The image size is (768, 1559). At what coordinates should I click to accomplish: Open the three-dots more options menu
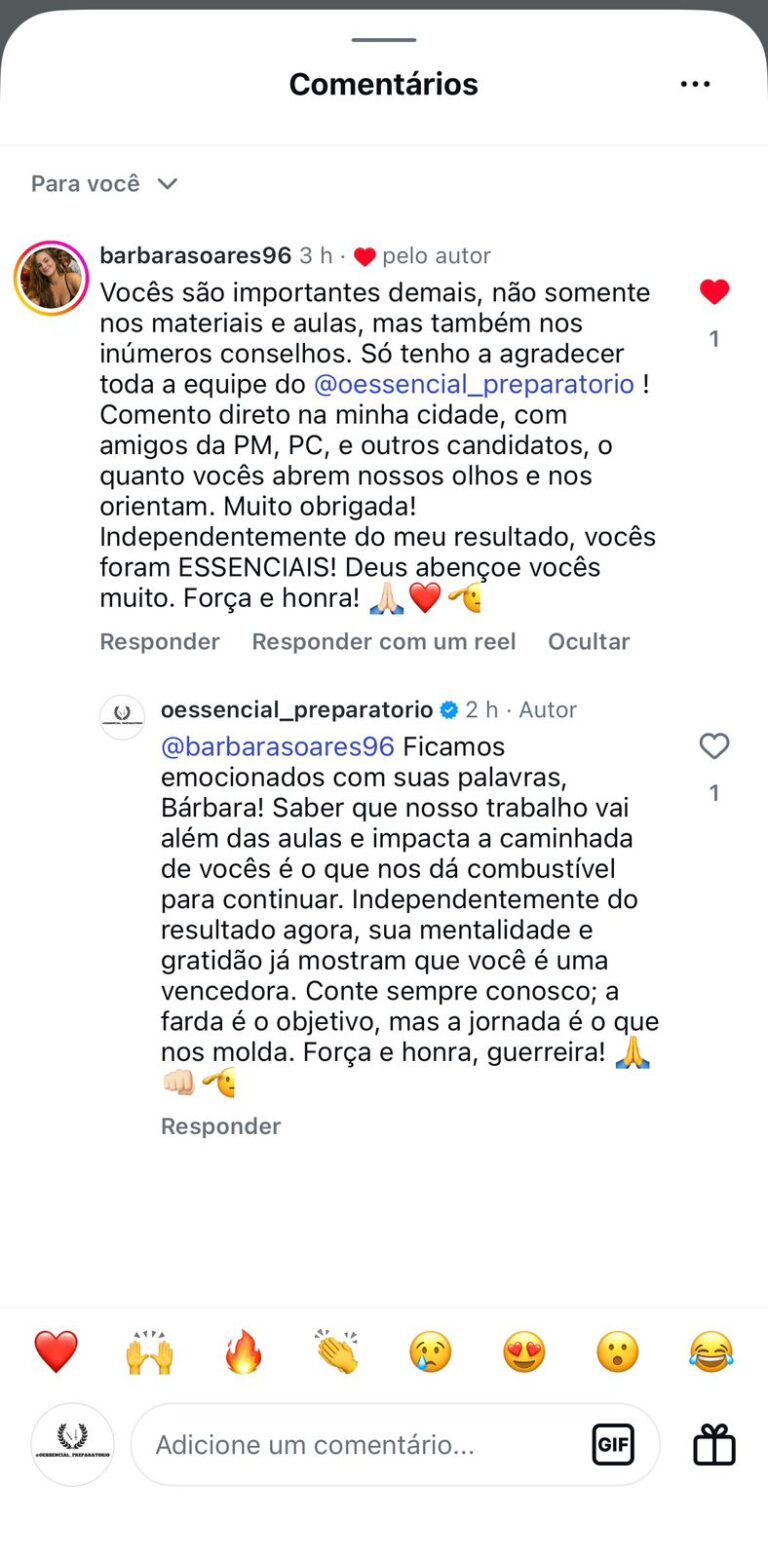pos(695,84)
